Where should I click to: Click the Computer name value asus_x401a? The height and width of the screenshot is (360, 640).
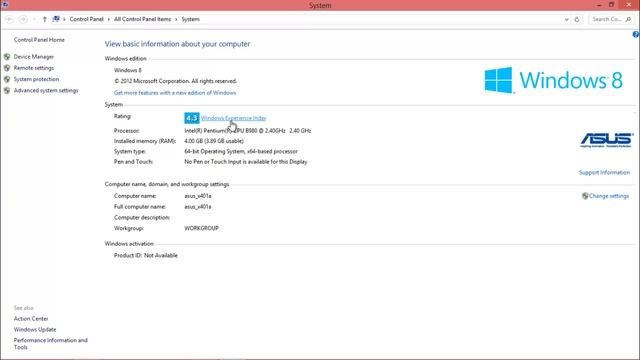(198, 196)
